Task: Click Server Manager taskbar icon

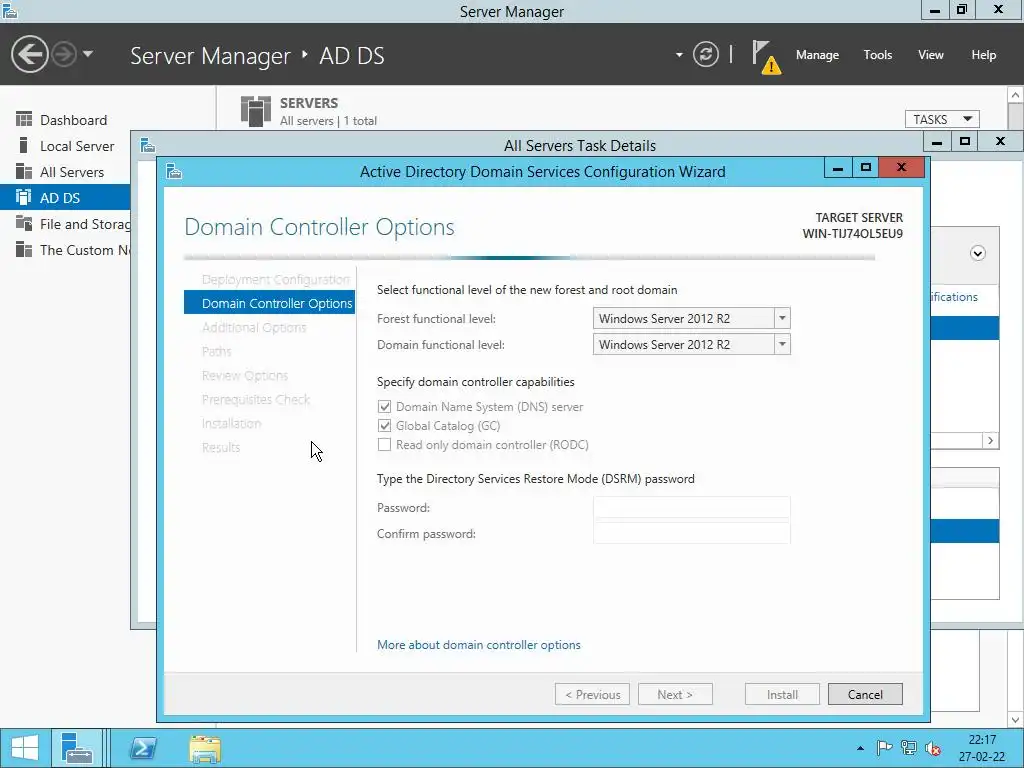Action: 77,748
